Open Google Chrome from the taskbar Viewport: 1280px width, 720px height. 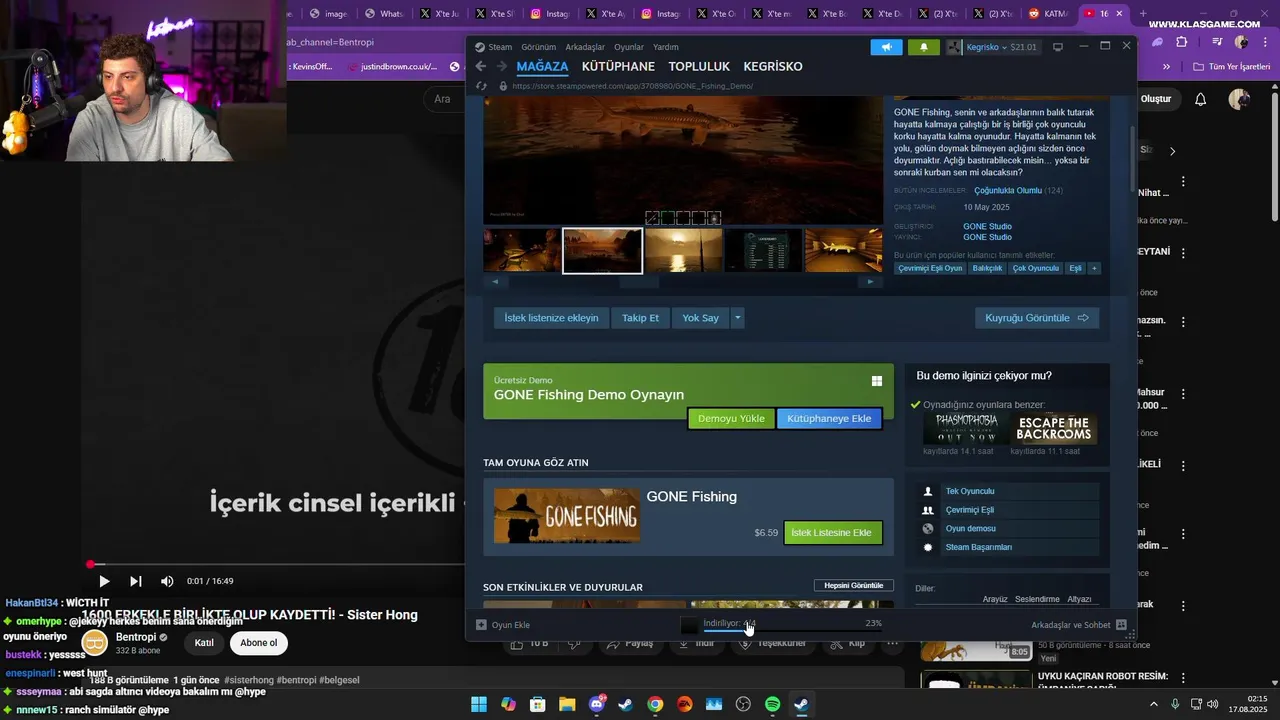[x=655, y=704]
